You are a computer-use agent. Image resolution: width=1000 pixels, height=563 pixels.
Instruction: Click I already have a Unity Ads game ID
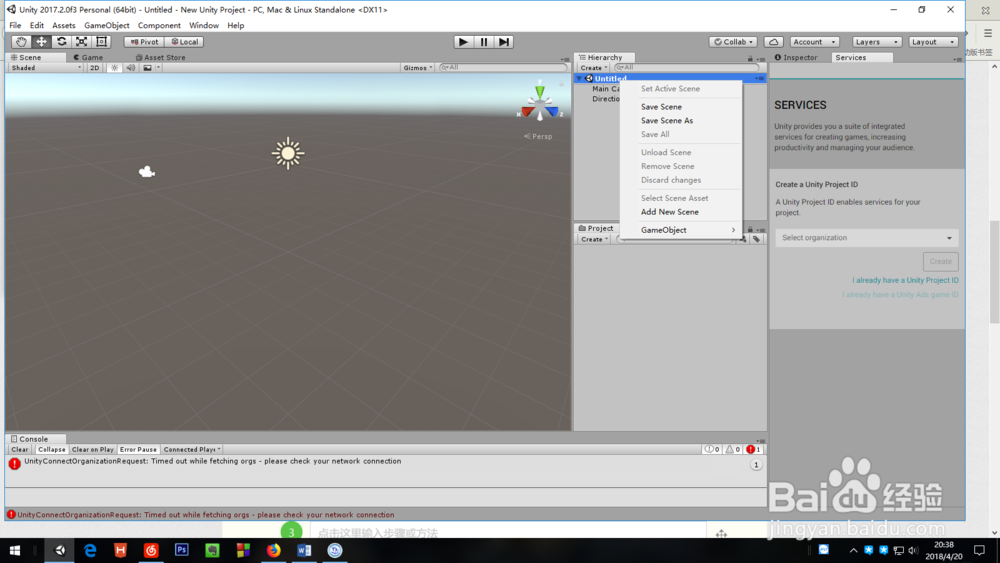click(x=900, y=295)
